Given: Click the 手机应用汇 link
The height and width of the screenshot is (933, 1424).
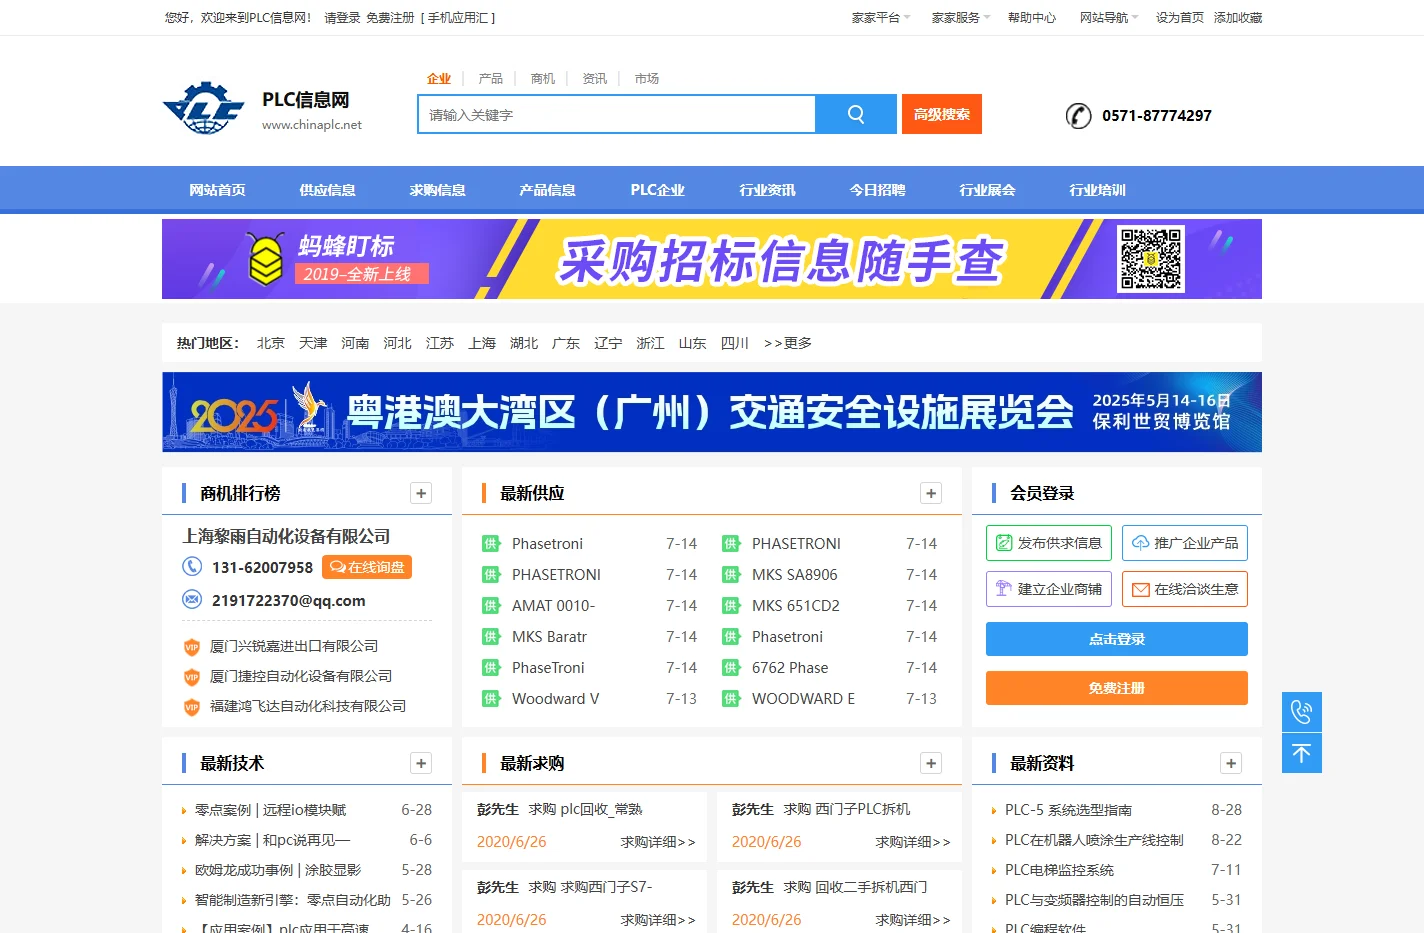Looking at the screenshot, I should pos(458,18).
